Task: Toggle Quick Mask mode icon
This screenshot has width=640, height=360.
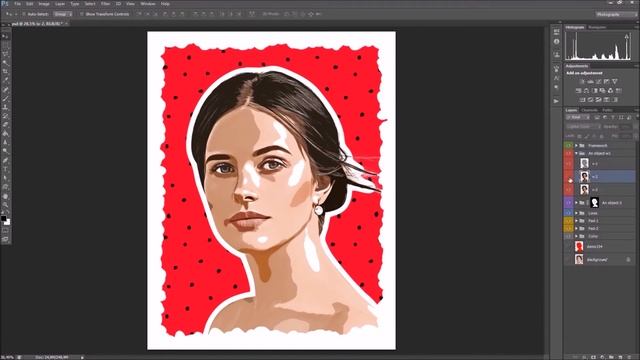Action: pos(5,231)
